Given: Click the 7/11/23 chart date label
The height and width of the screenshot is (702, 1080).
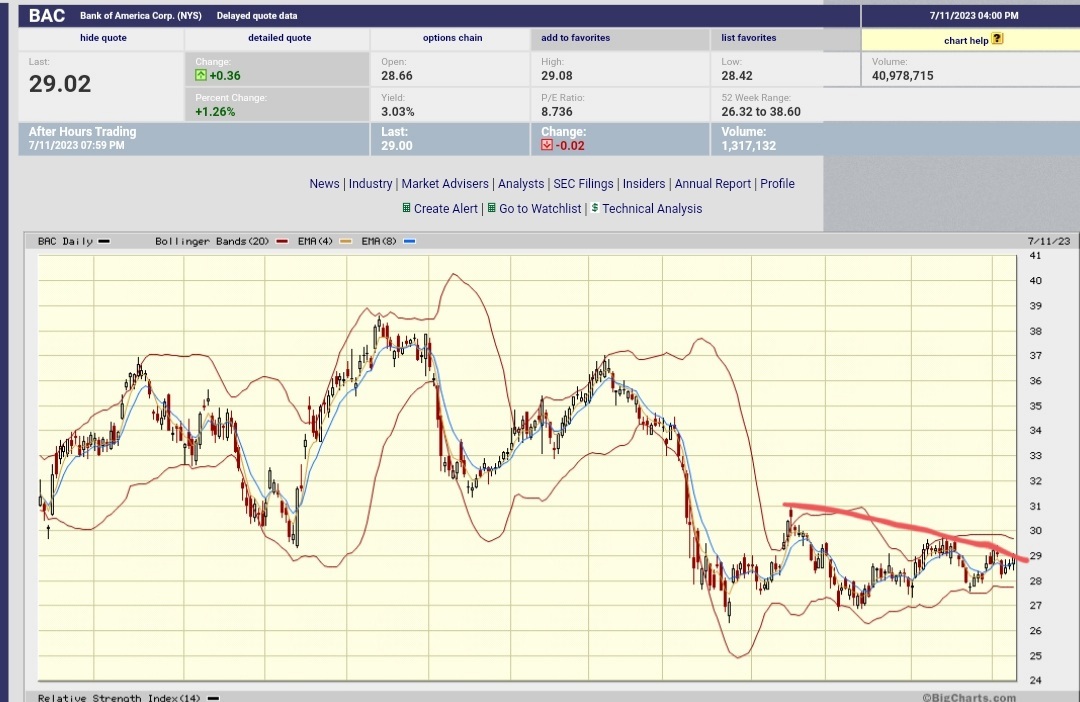Looking at the screenshot, I should pyautogui.click(x=1049, y=241).
